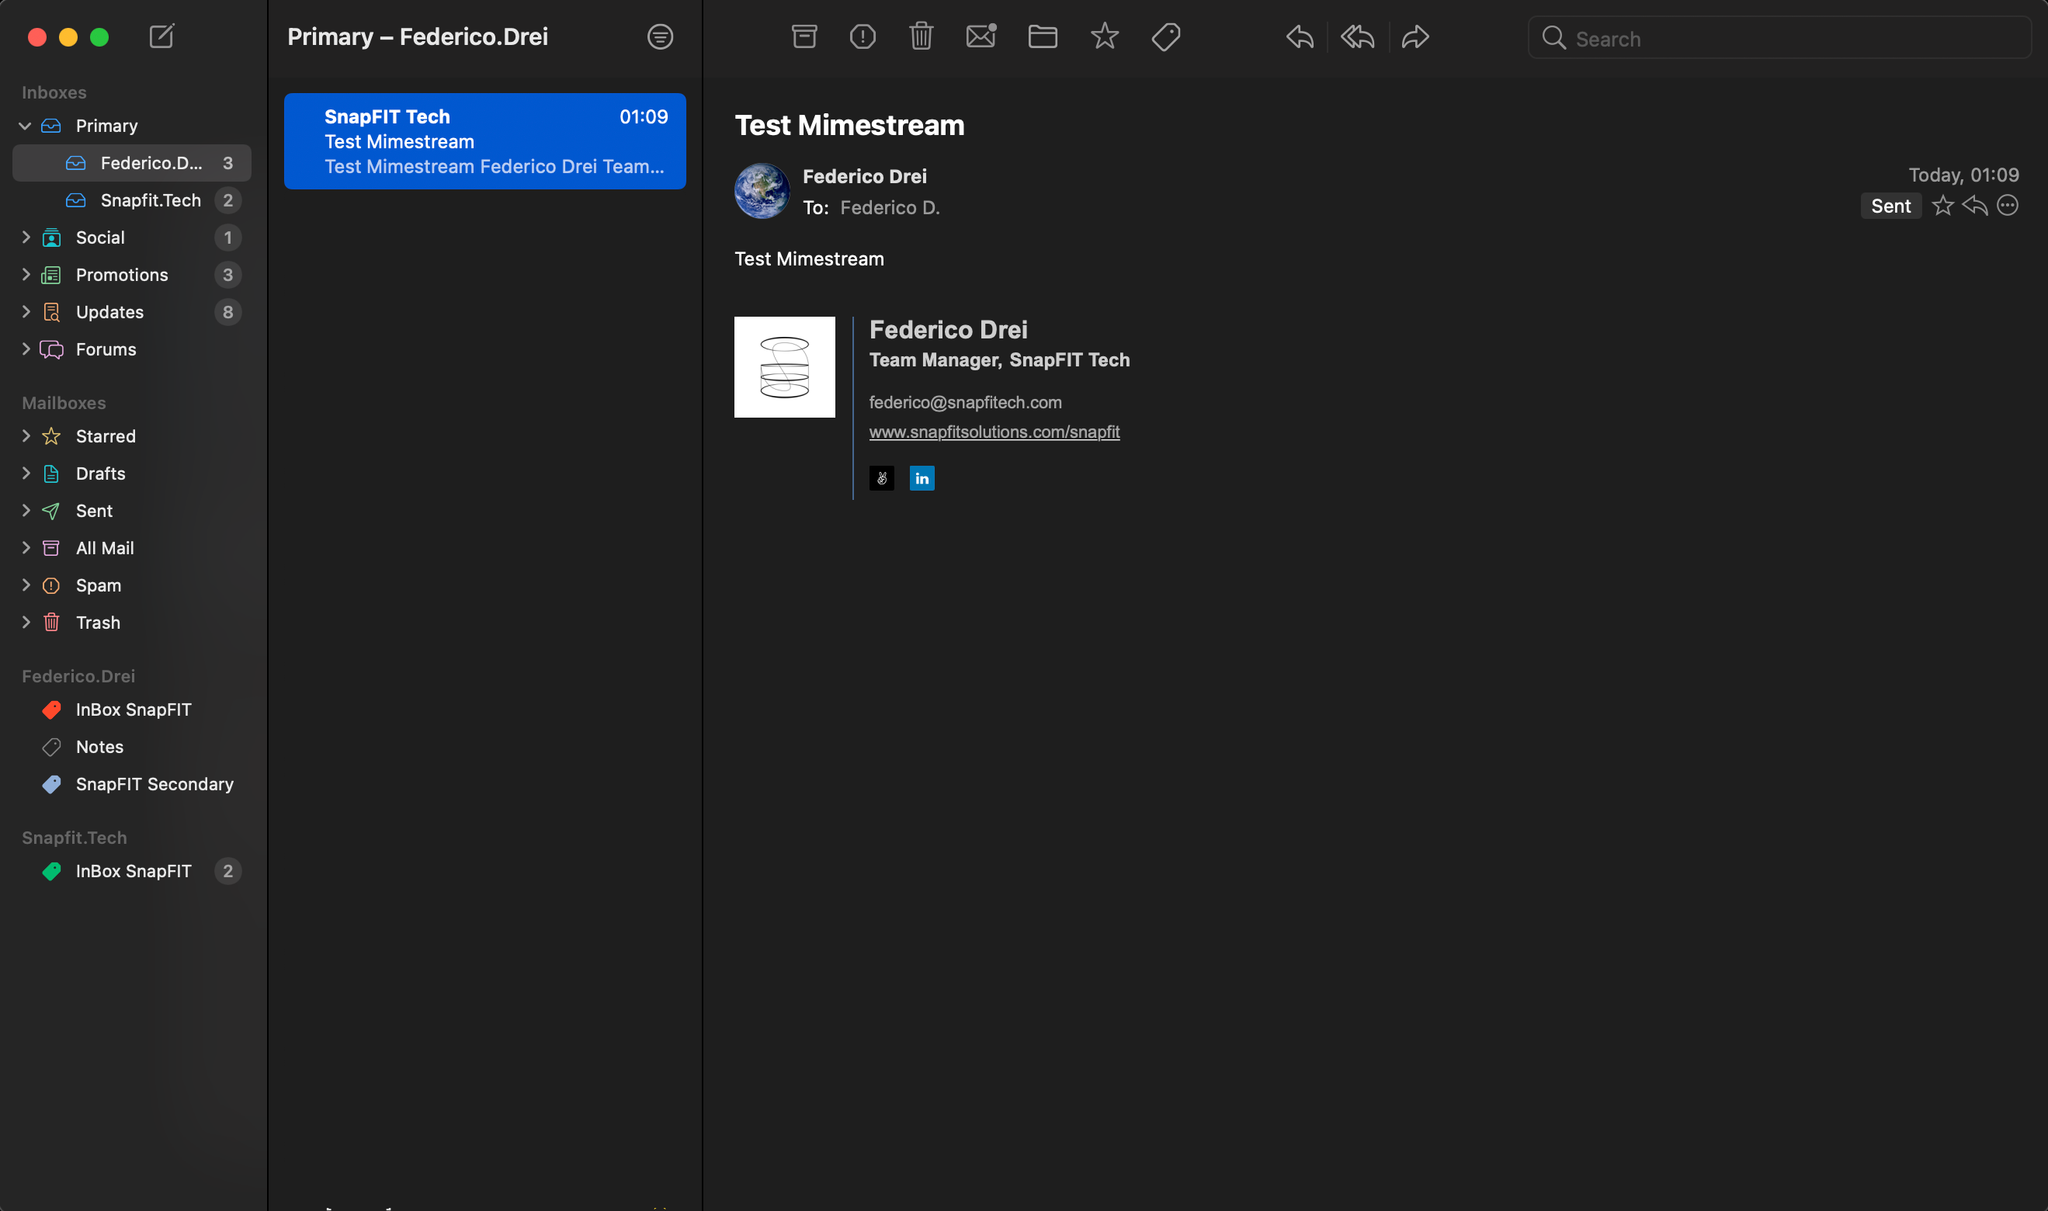Star this email in message header
This screenshot has height=1211, width=2048.
tap(1942, 206)
